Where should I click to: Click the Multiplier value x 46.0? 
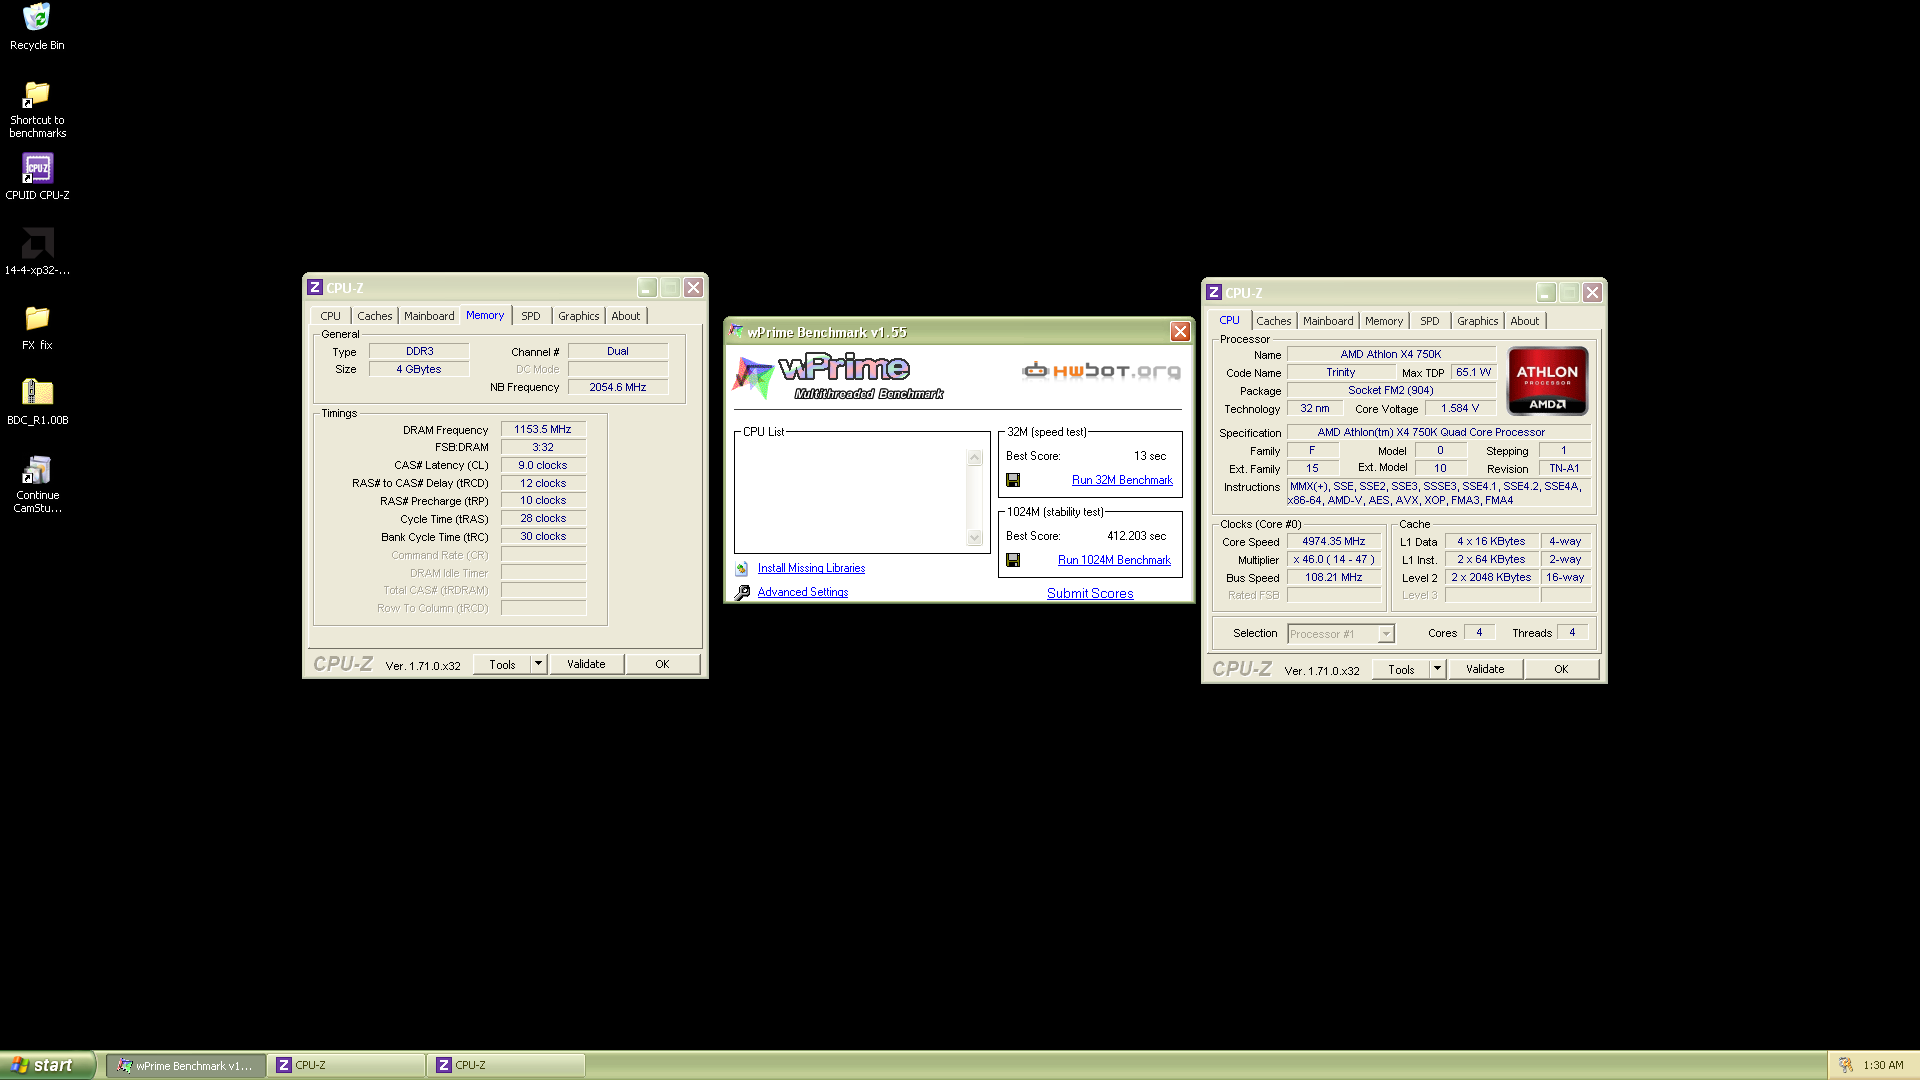(x=1333, y=559)
